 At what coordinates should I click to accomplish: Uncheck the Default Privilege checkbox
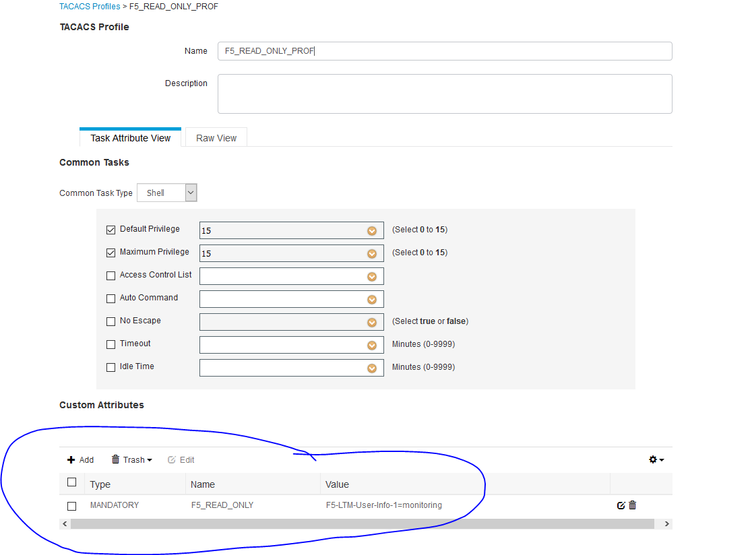point(111,230)
